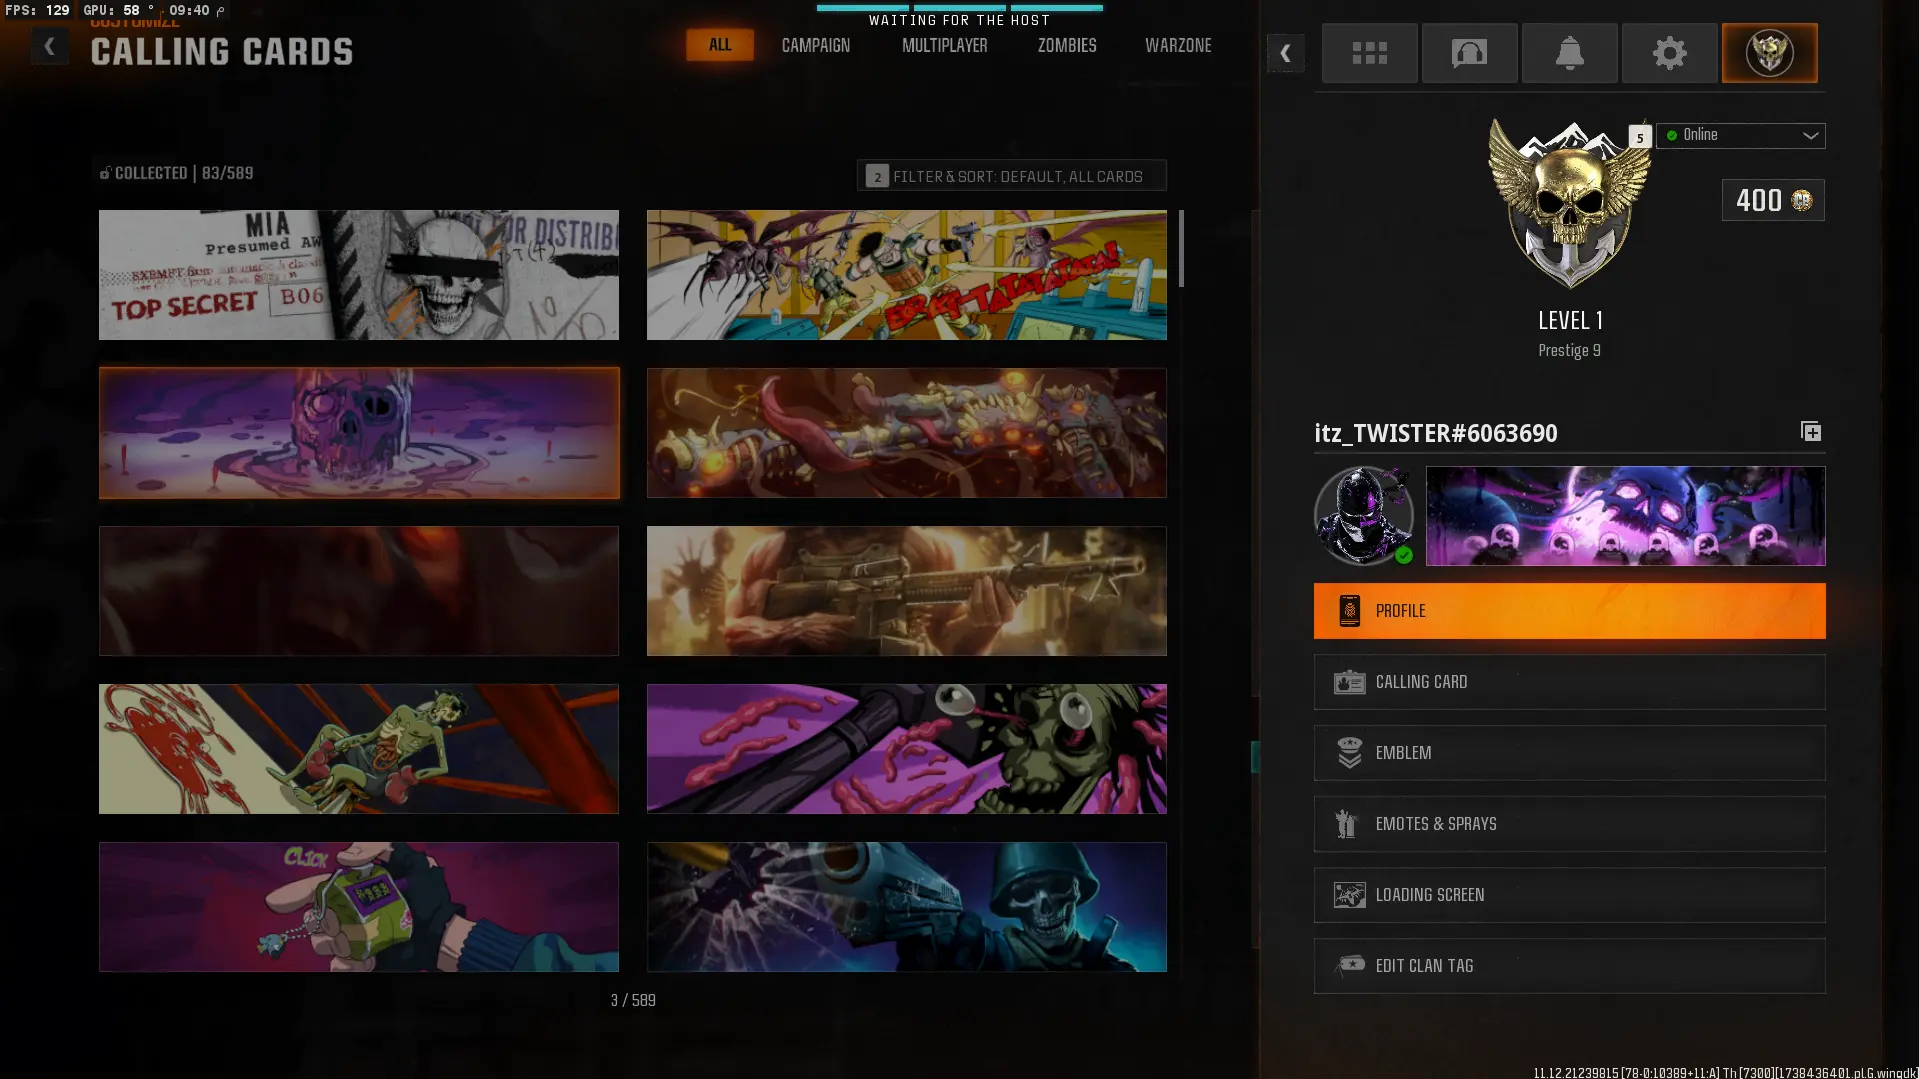This screenshot has width=1919, height=1079.
Task: Copy player ID icon next to itz_TWISTER
Action: [x=1811, y=431]
